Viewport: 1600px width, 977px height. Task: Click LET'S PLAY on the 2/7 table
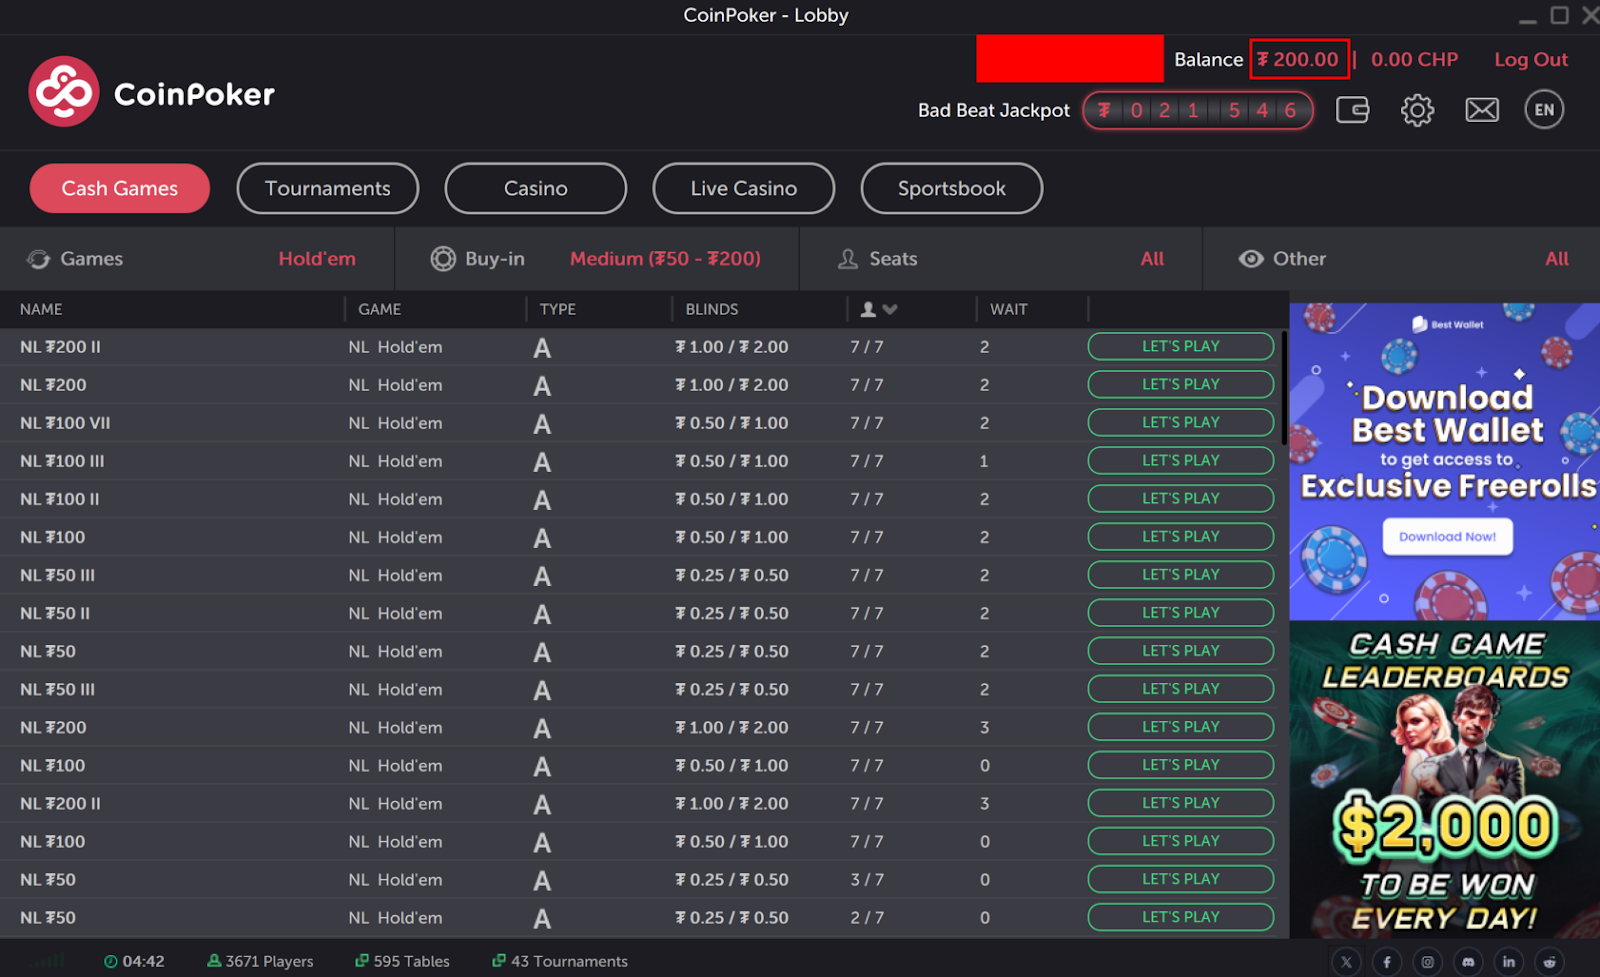(x=1181, y=917)
